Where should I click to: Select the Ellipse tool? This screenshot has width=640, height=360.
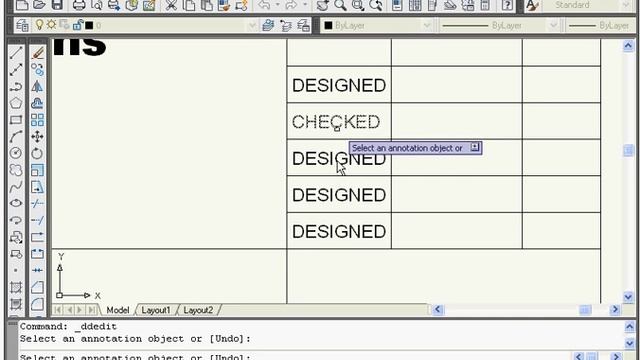point(16,203)
